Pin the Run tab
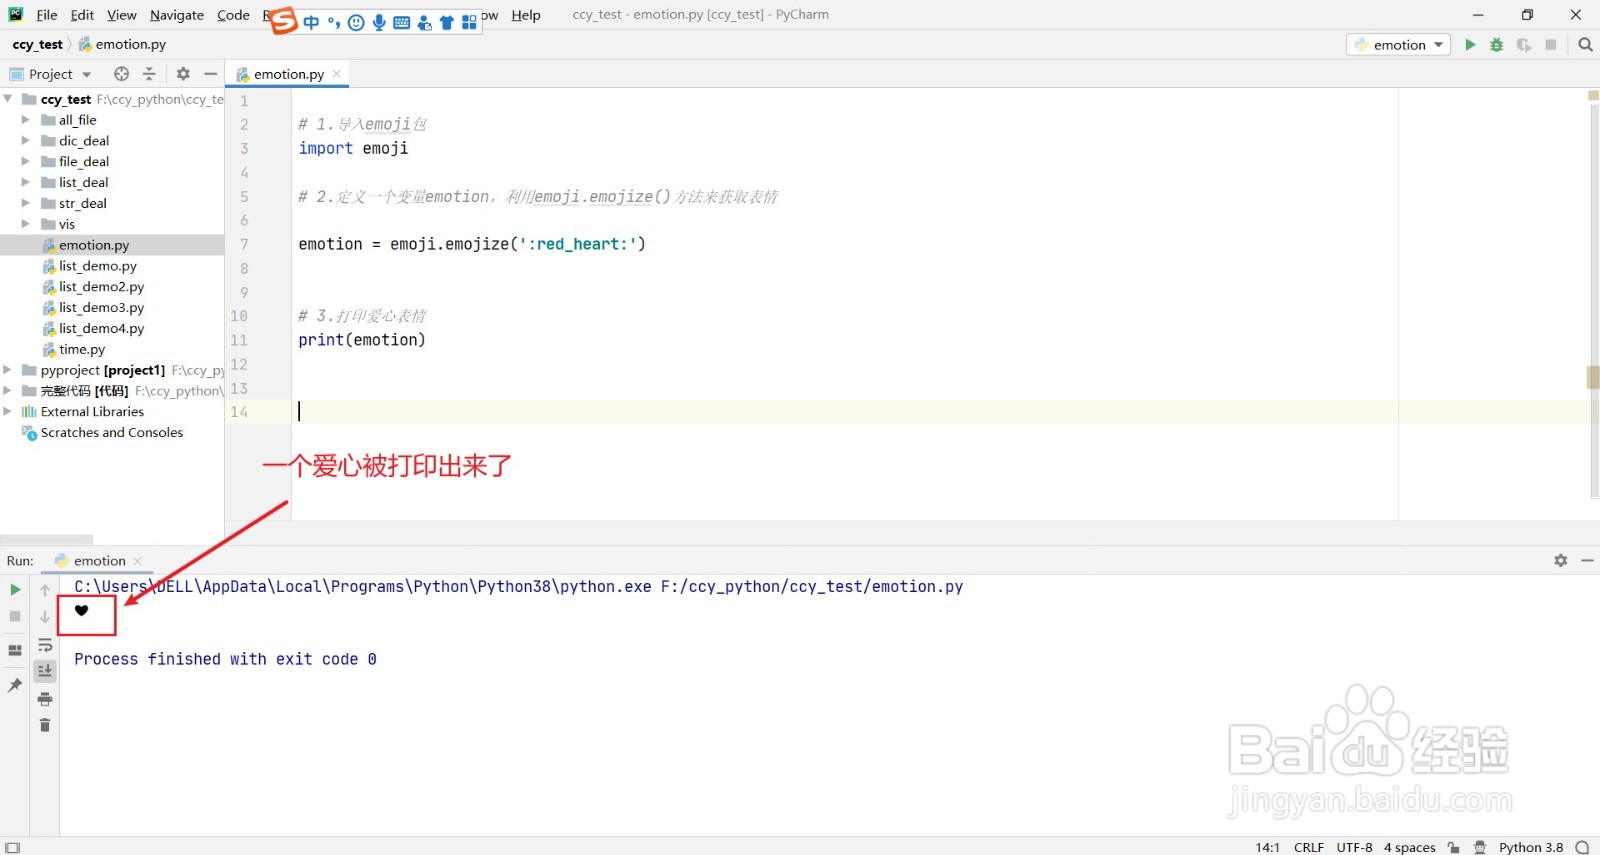The image size is (1600, 855). [15, 685]
